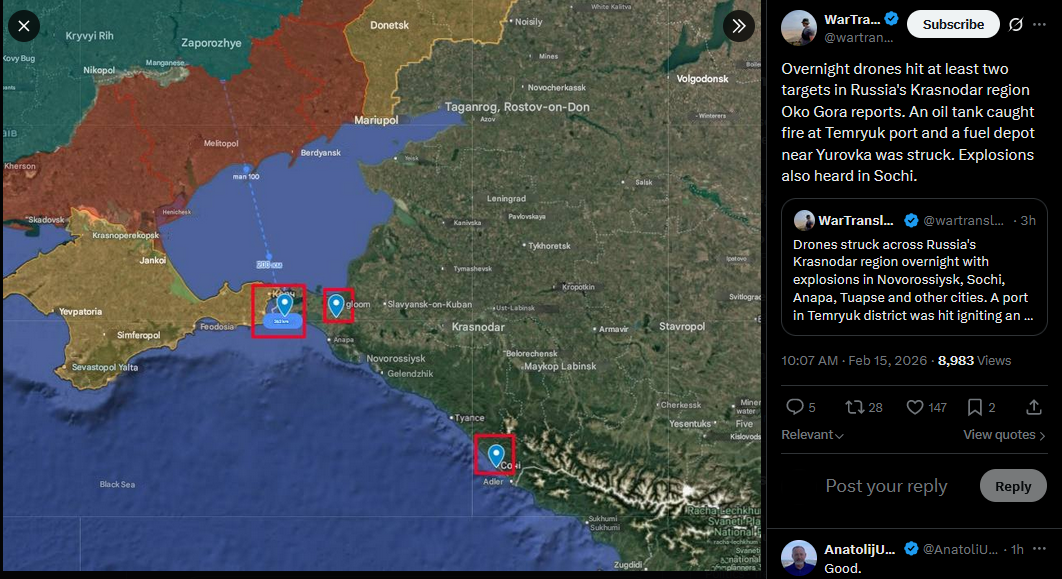Click the quoted post's small avatar
Image resolution: width=1062 pixels, height=579 pixels.
(x=804, y=220)
